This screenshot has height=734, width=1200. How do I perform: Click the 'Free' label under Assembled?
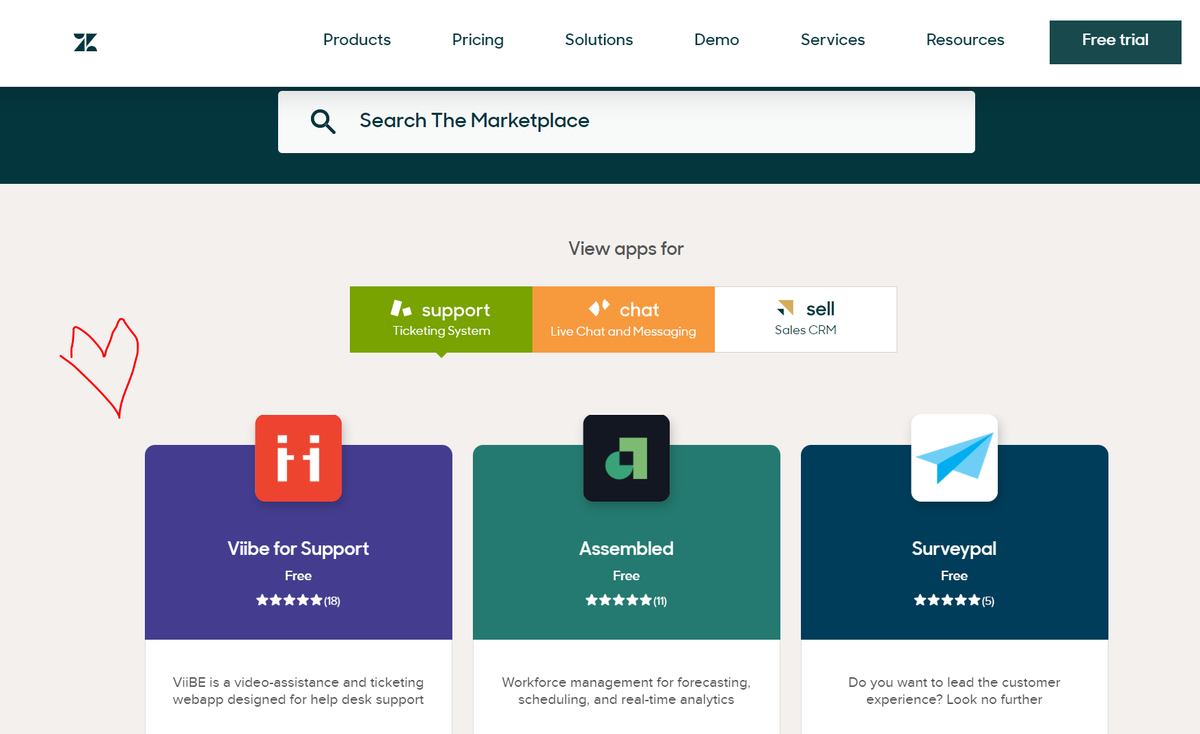tap(626, 576)
